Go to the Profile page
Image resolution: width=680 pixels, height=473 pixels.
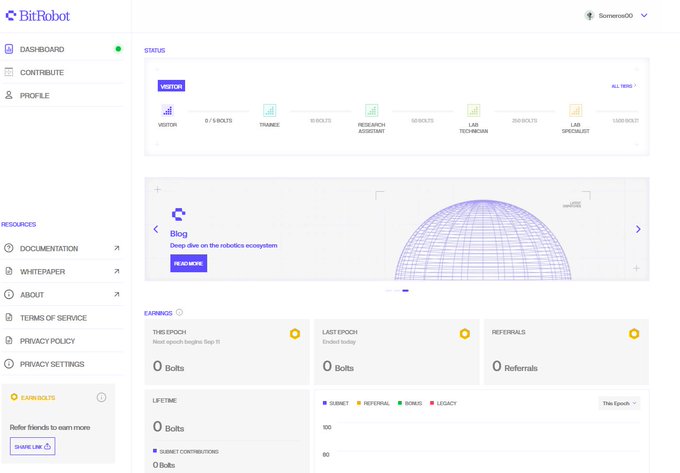coord(62,95)
